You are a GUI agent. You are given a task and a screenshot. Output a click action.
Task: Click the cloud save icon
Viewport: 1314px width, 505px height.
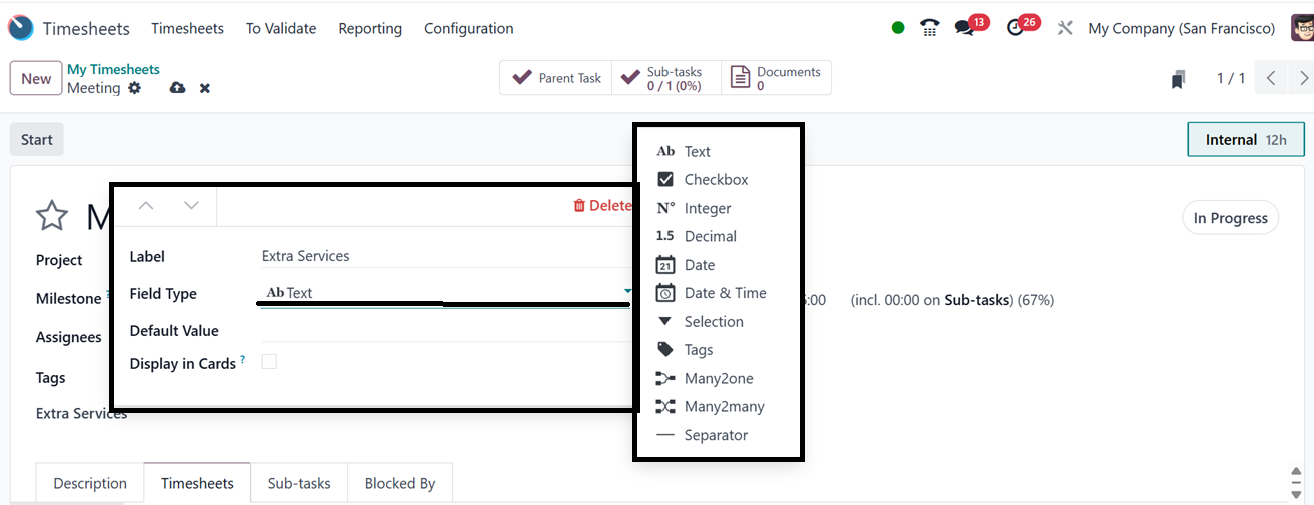click(x=177, y=88)
